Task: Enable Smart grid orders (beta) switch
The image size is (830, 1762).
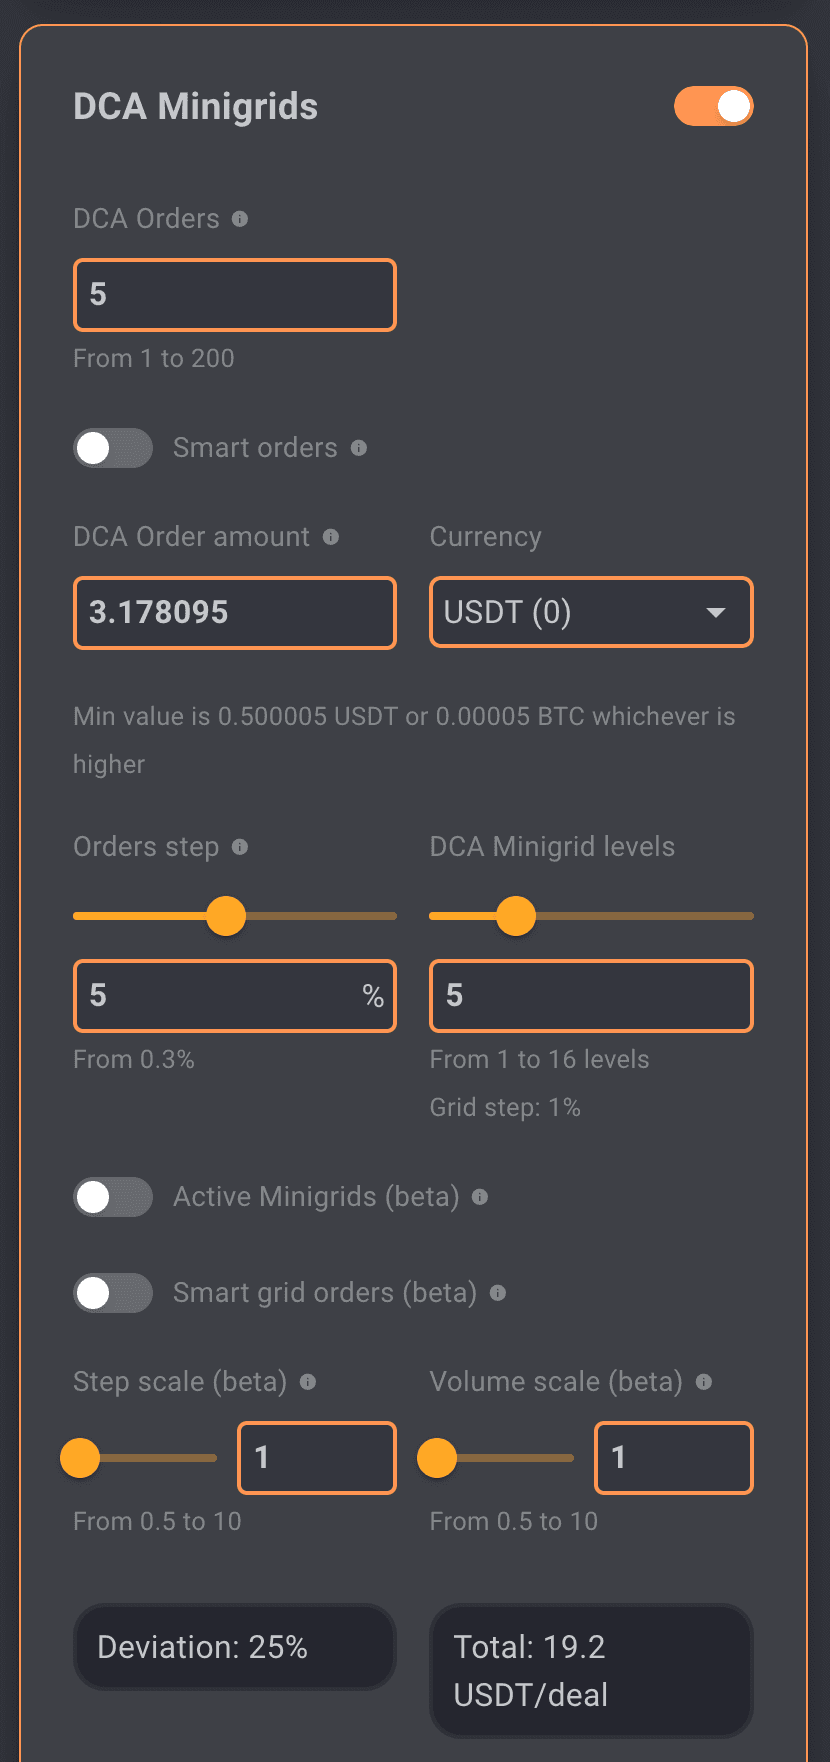Action: pyautogui.click(x=113, y=1293)
